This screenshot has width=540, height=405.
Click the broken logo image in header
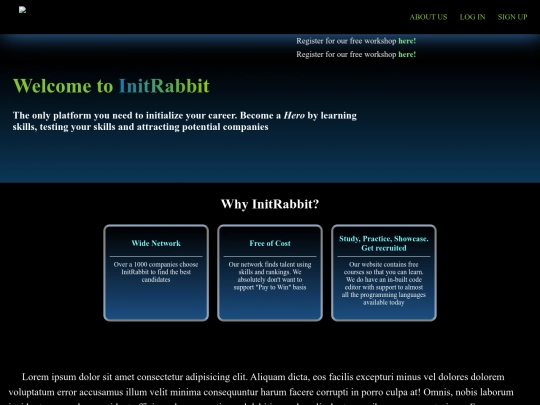tap(22, 10)
